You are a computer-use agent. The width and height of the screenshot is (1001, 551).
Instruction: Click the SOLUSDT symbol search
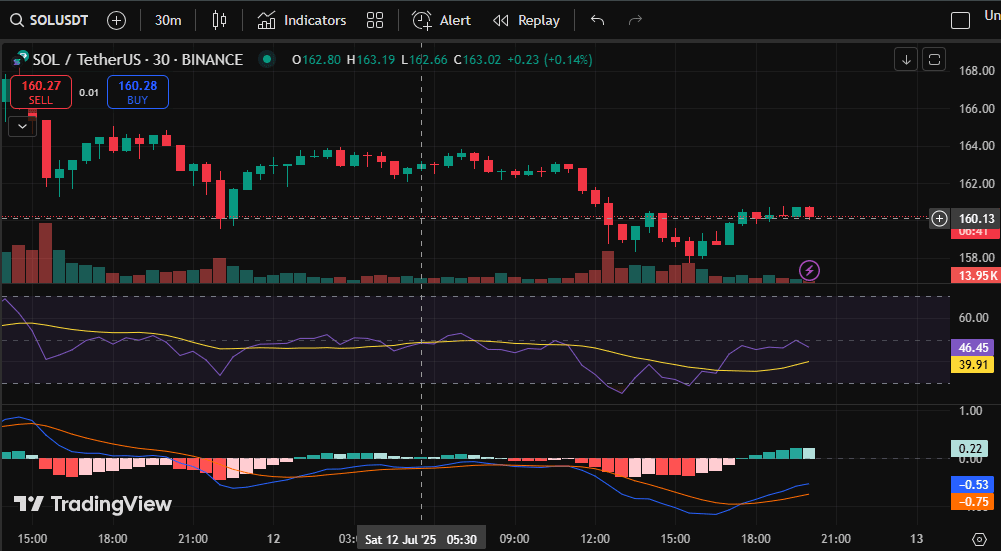point(52,20)
